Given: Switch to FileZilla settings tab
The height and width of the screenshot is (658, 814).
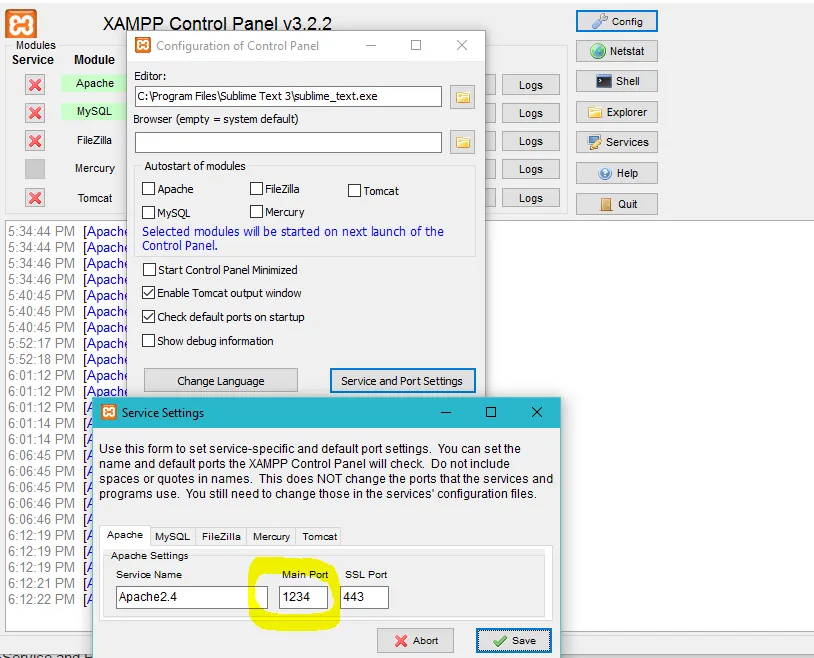Looking at the screenshot, I should [x=221, y=536].
